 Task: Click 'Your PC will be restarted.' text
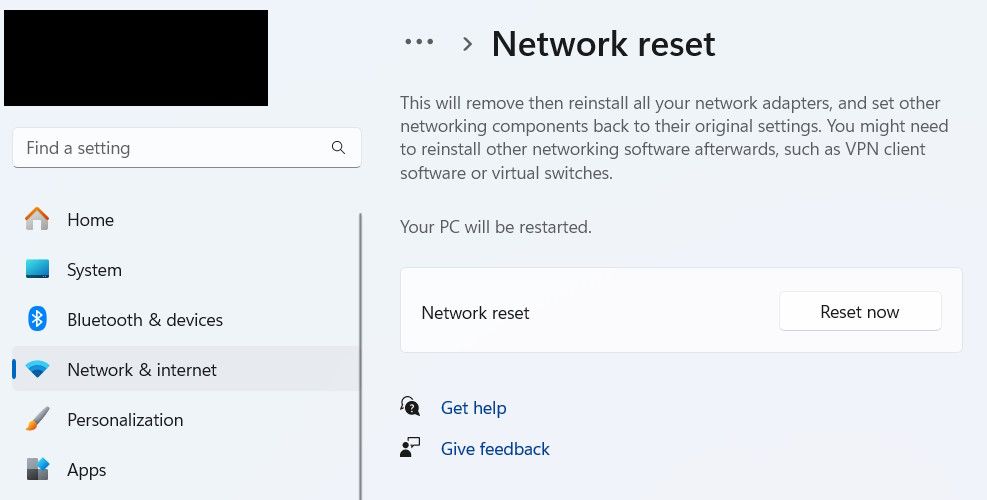(496, 226)
